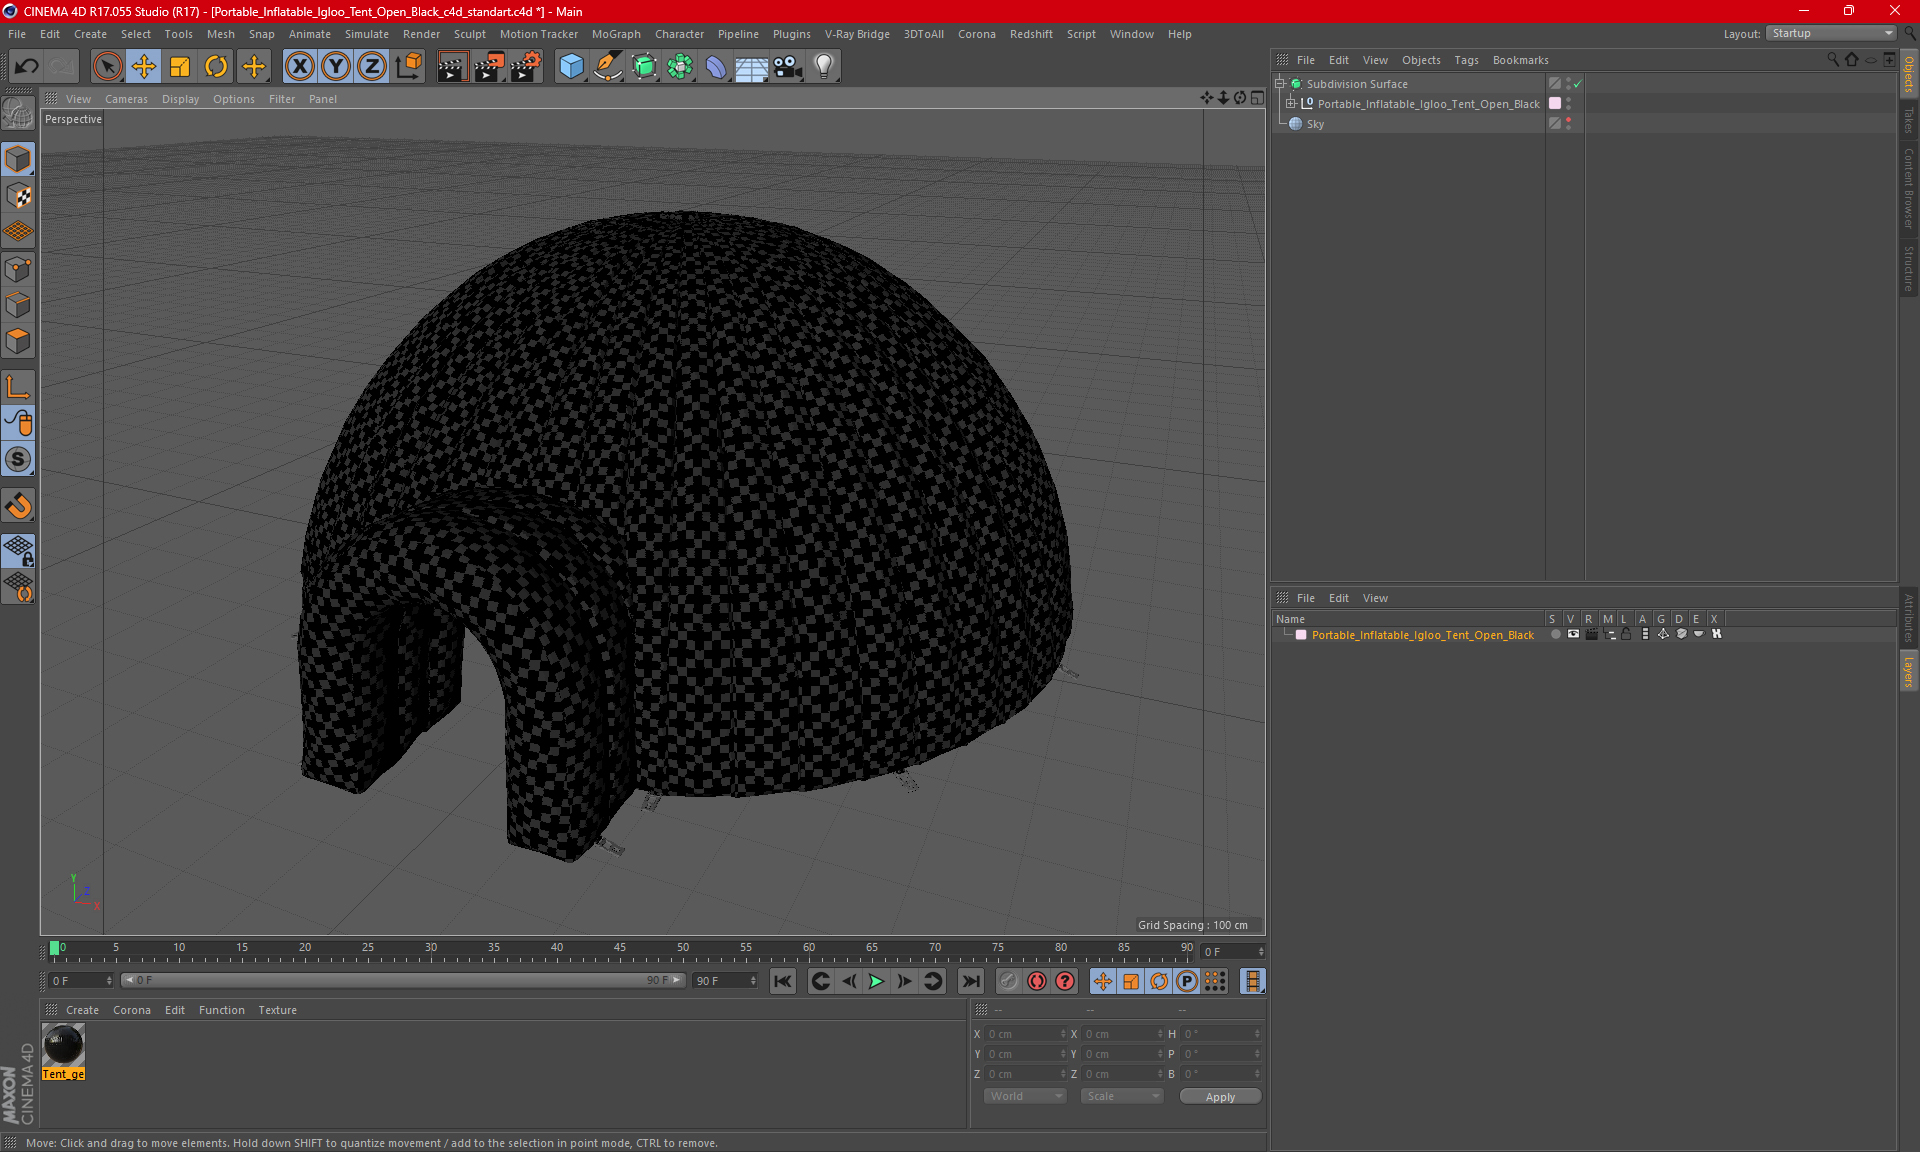This screenshot has height=1152, width=1920.
Task: Open the vertical Content Browser tab
Action: 1908,188
